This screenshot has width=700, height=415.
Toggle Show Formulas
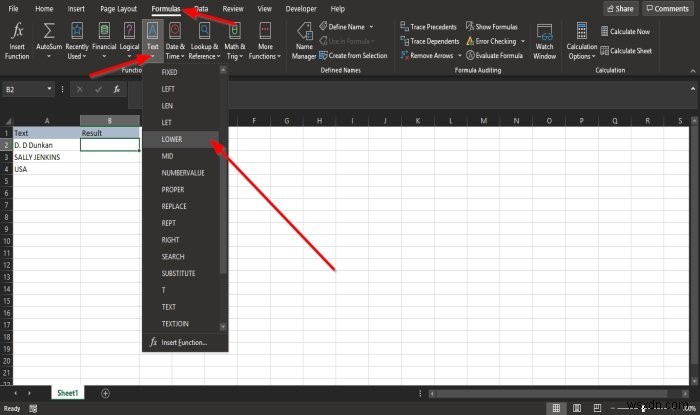click(492, 27)
